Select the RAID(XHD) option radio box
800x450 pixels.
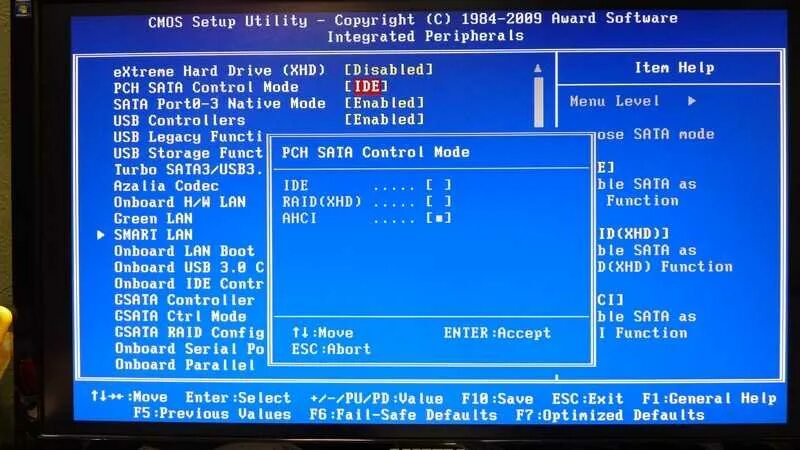click(x=439, y=201)
